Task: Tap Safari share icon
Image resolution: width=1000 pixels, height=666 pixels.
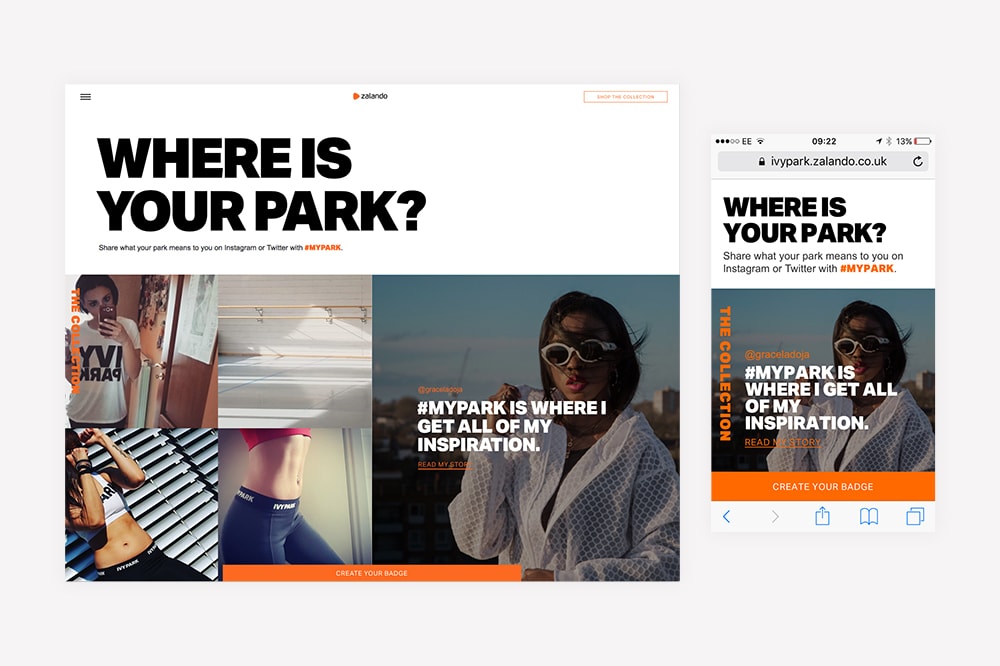Action: (x=823, y=515)
